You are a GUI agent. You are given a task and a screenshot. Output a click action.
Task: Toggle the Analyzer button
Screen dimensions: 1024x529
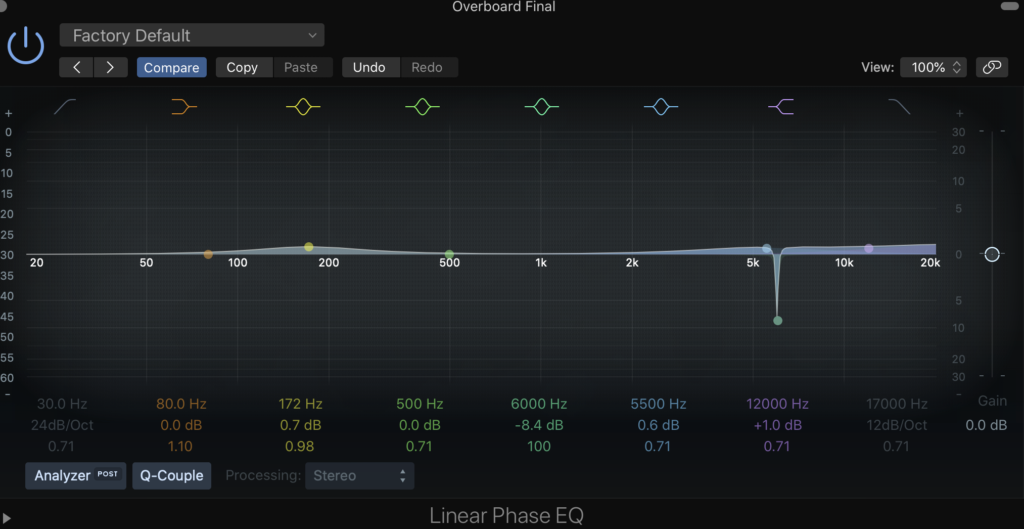[76, 476]
